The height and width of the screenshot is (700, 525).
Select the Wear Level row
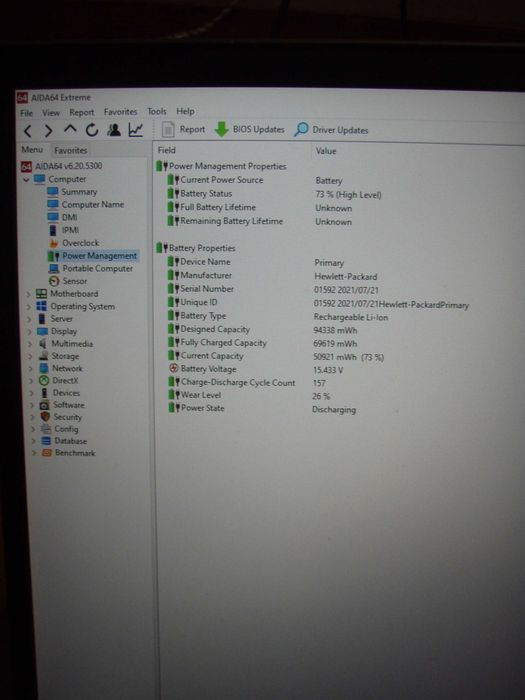(x=249, y=396)
